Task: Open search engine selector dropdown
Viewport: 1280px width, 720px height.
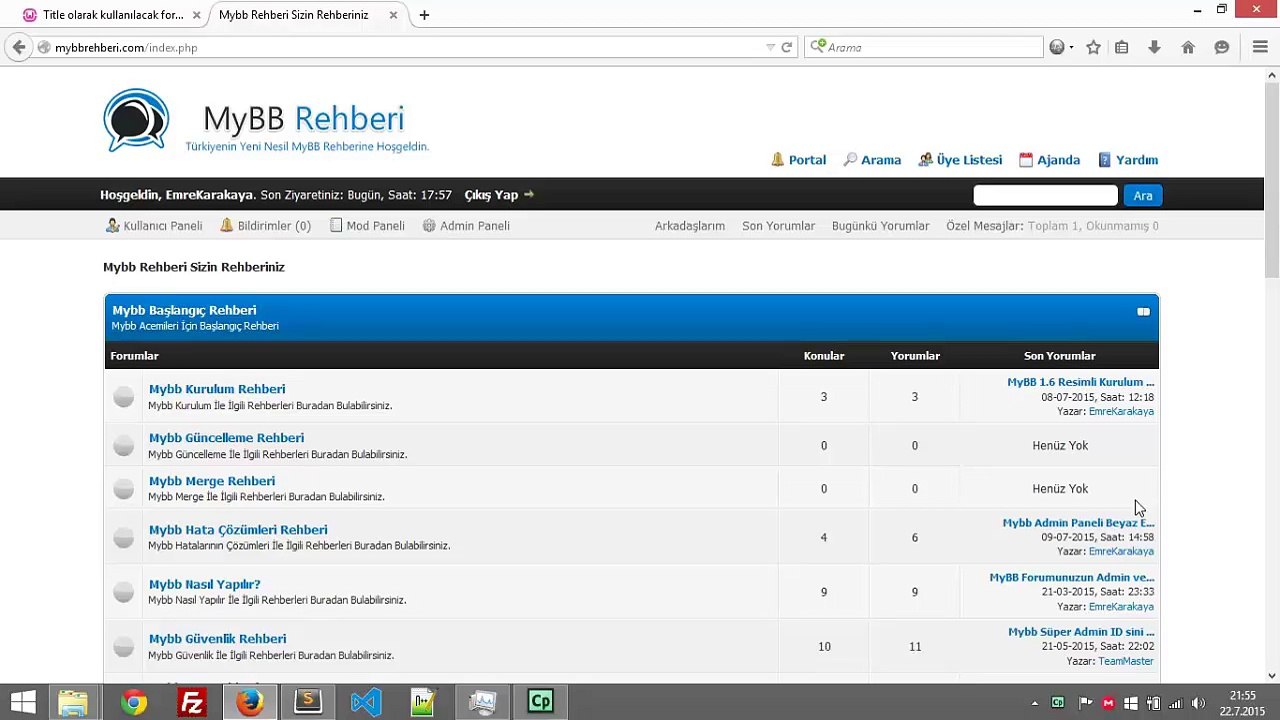Action: pos(818,47)
